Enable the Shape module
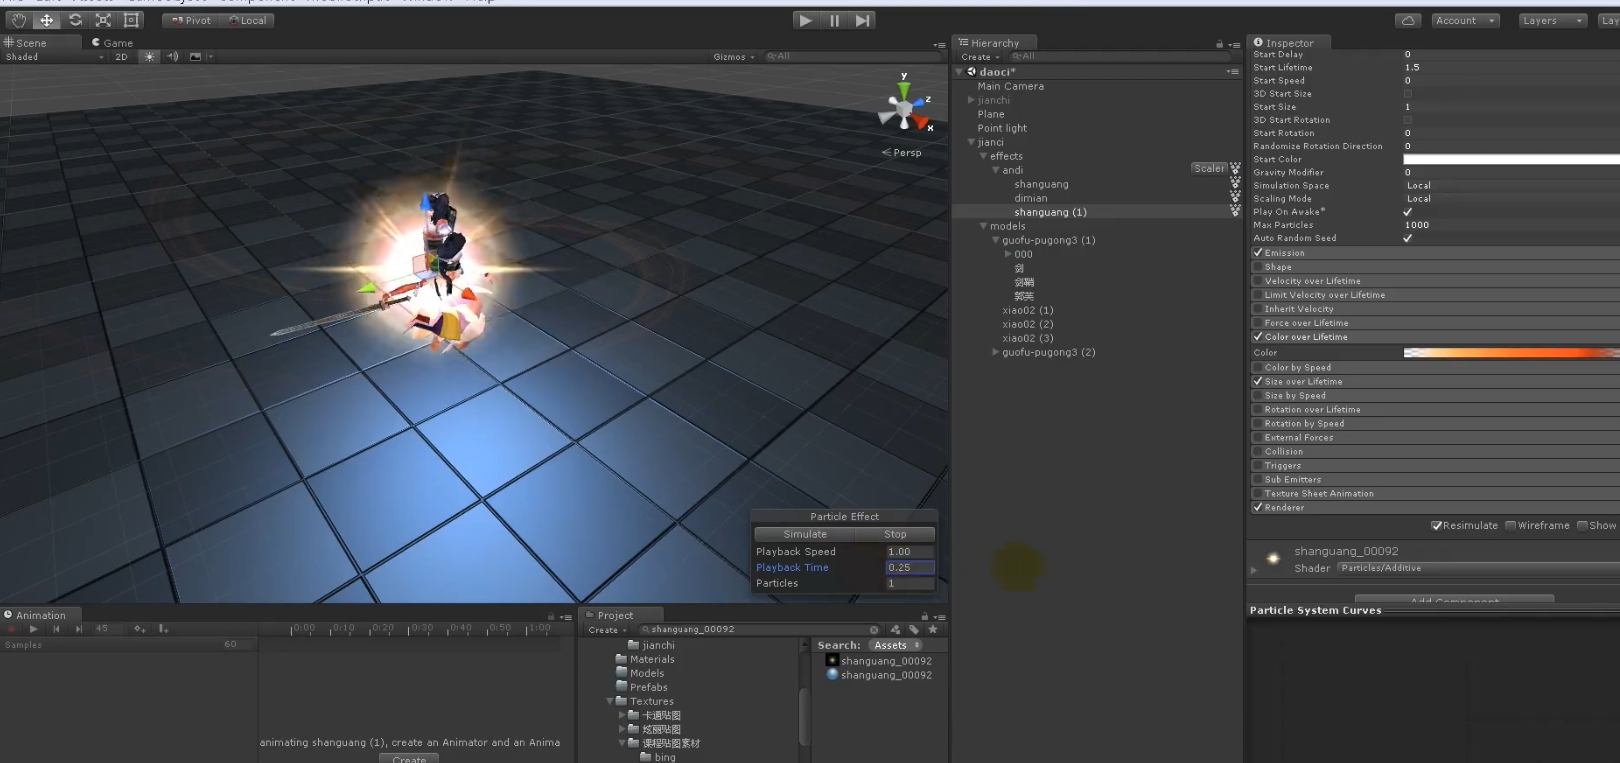1620x763 pixels. (1258, 267)
